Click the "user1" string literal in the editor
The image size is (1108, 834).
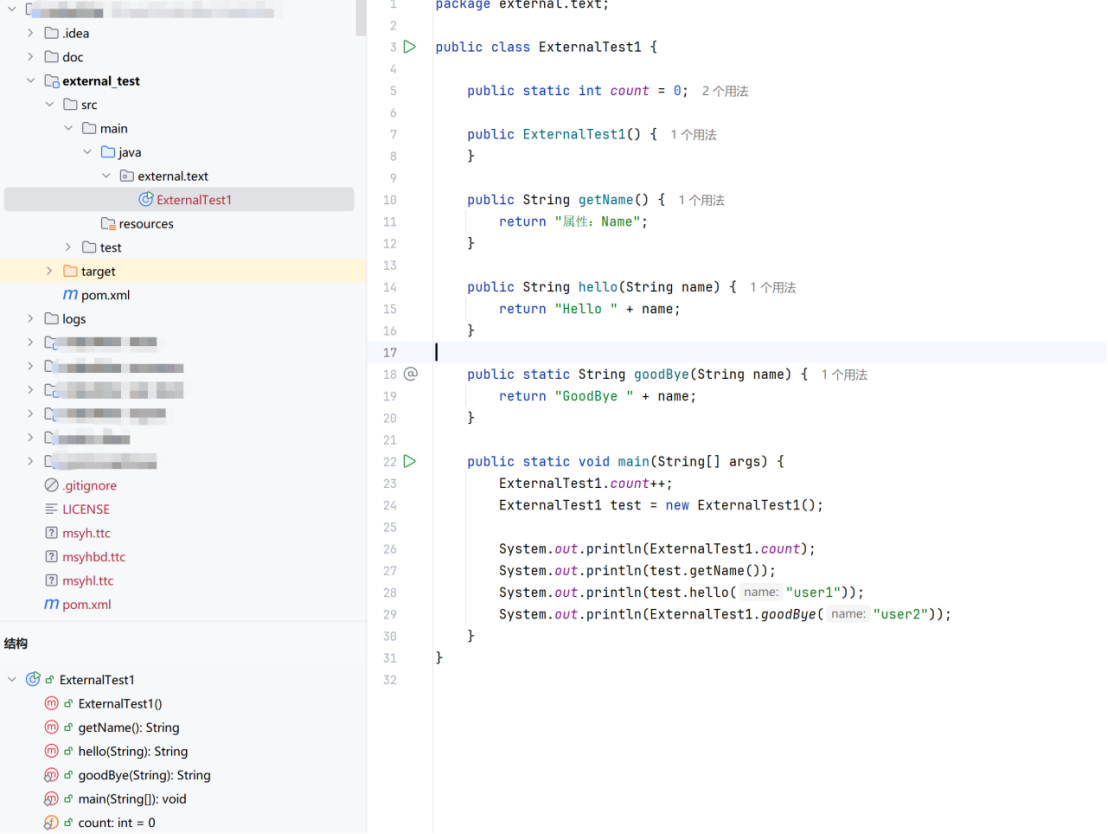pos(813,592)
